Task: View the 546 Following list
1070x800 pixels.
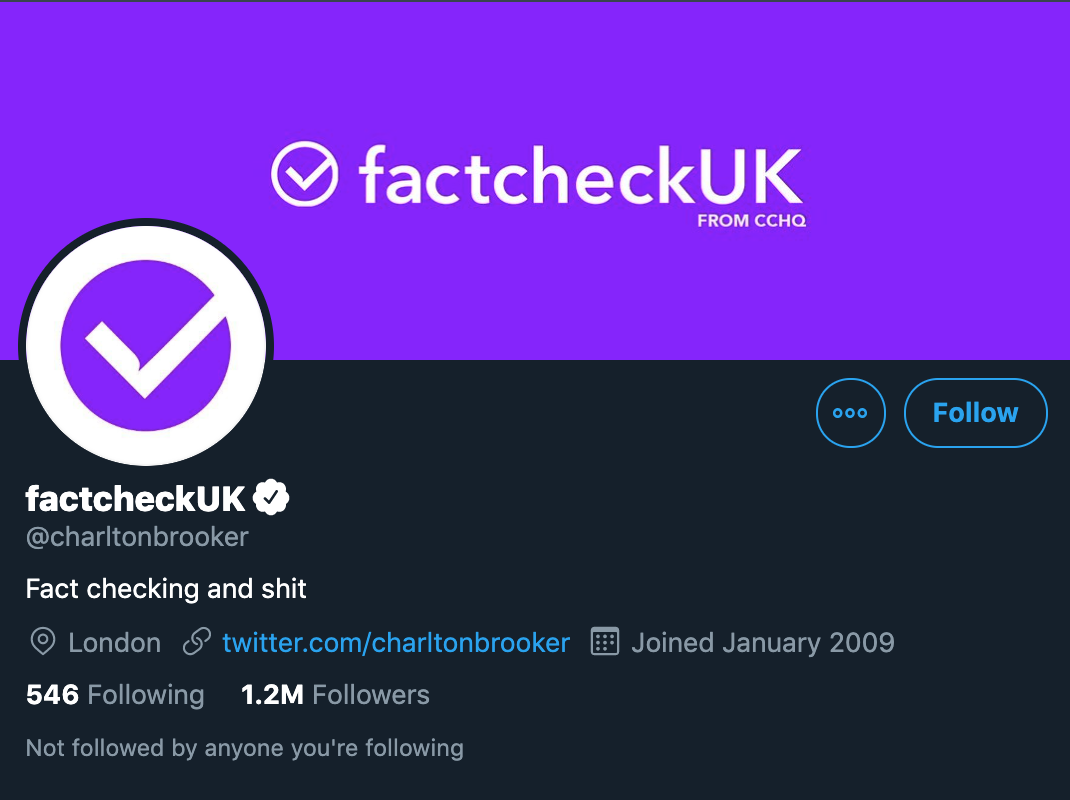Action: (115, 695)
